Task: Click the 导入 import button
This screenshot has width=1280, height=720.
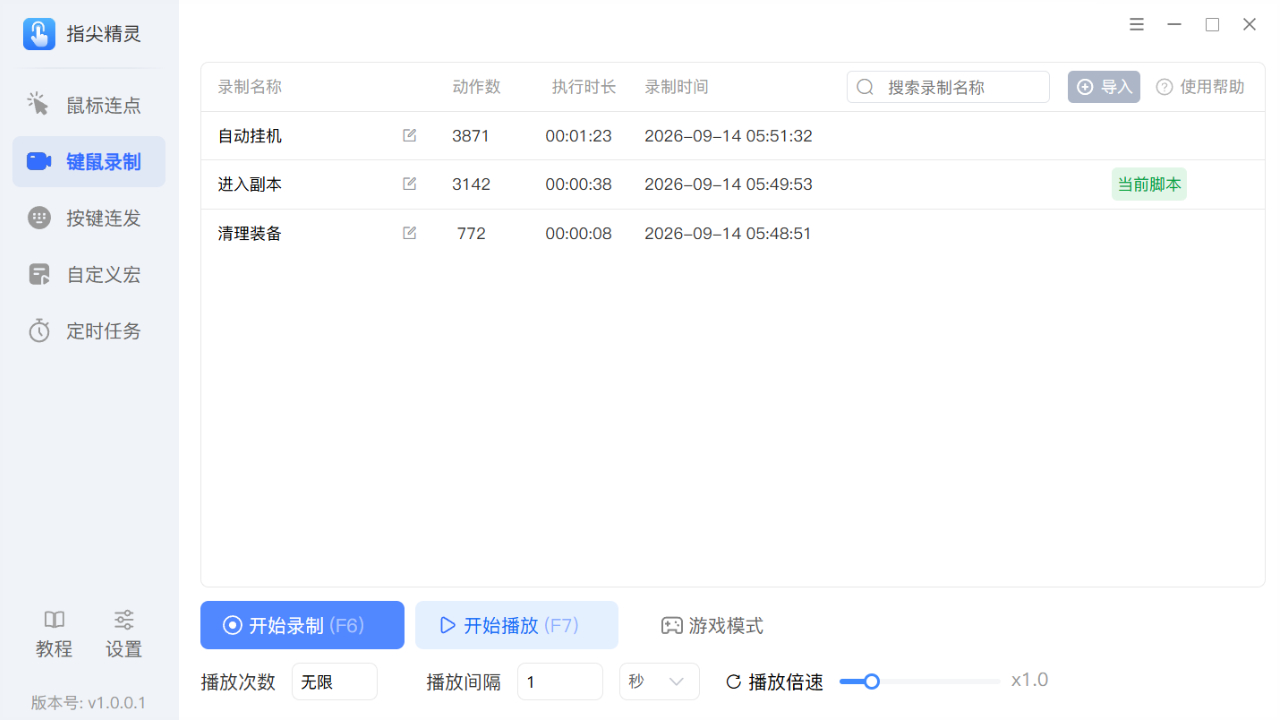Action: tap(1104, 87)
